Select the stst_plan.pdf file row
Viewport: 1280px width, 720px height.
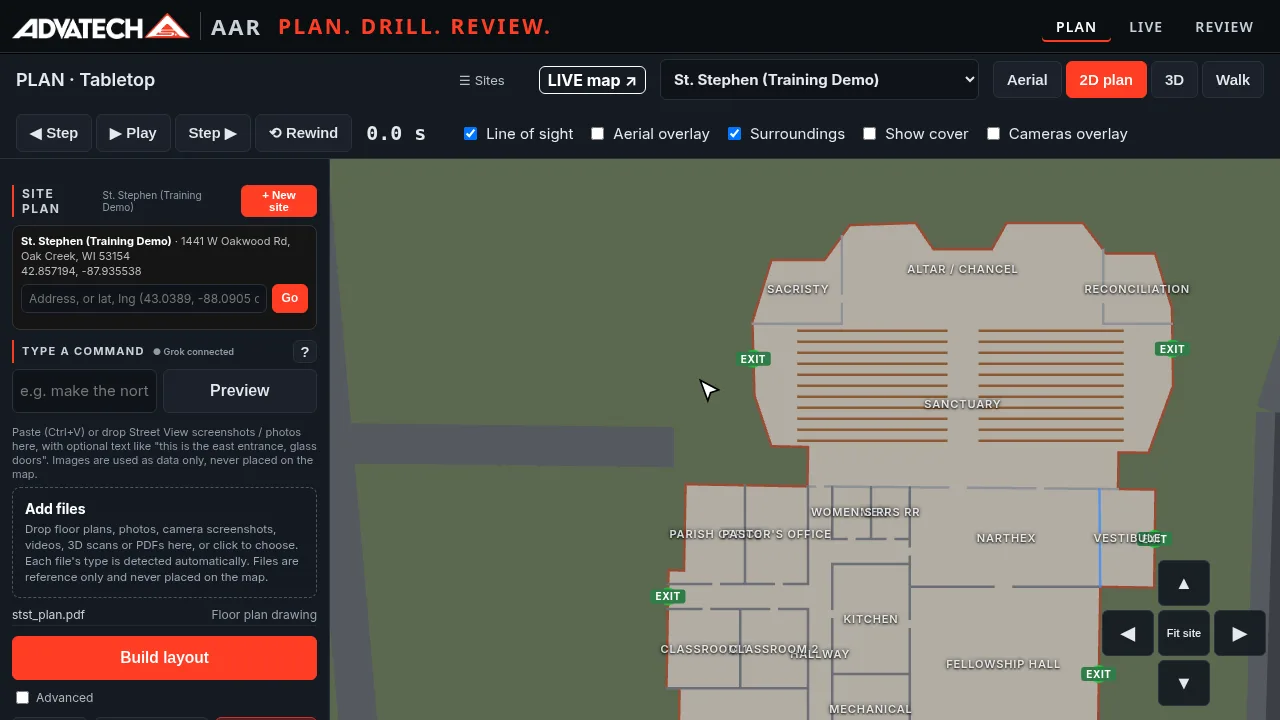click(x=164, y=615)
